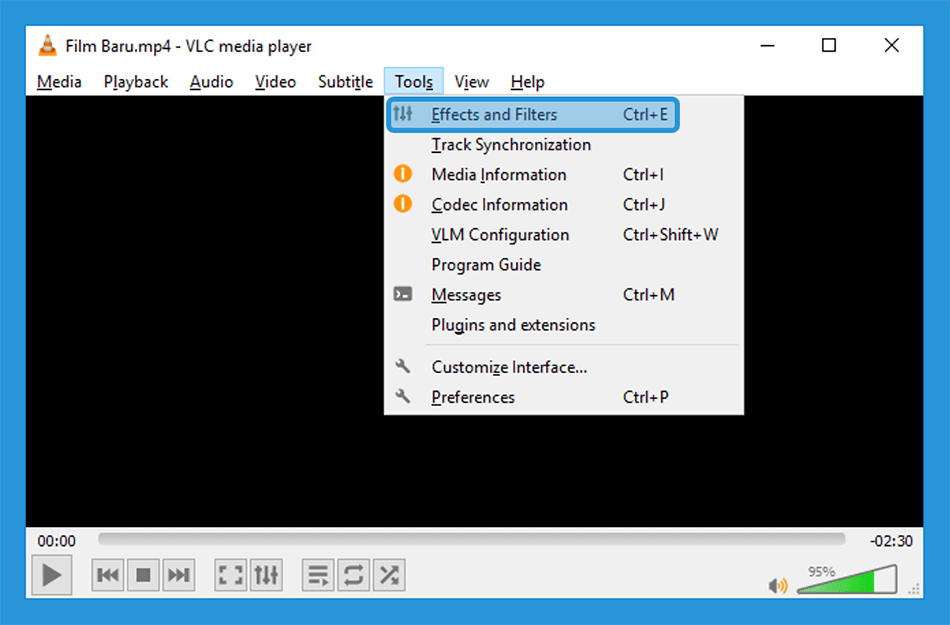Screen dimensions: 950x625
Task: Click the Play button
Action: point(51,575)
